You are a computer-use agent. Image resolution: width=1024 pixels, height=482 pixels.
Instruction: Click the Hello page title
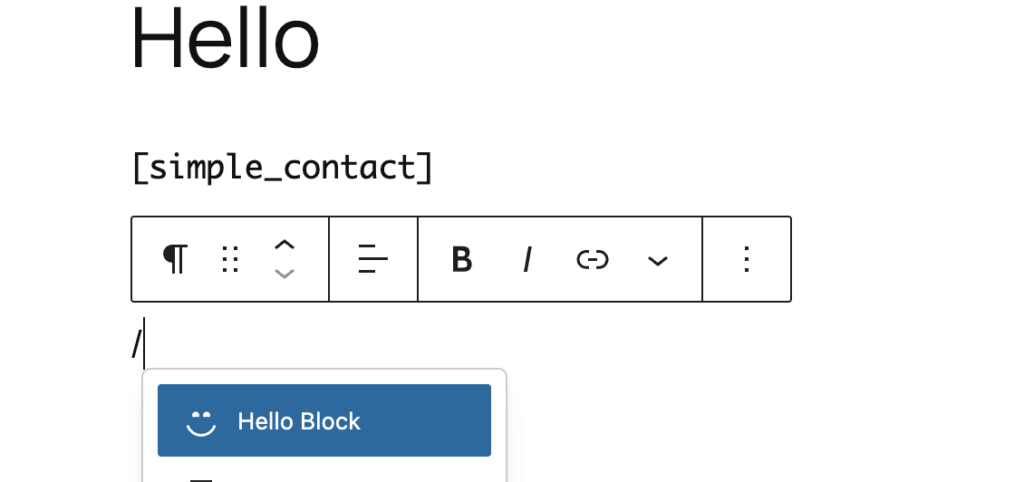pyautogui.click(x=225, y=40)
